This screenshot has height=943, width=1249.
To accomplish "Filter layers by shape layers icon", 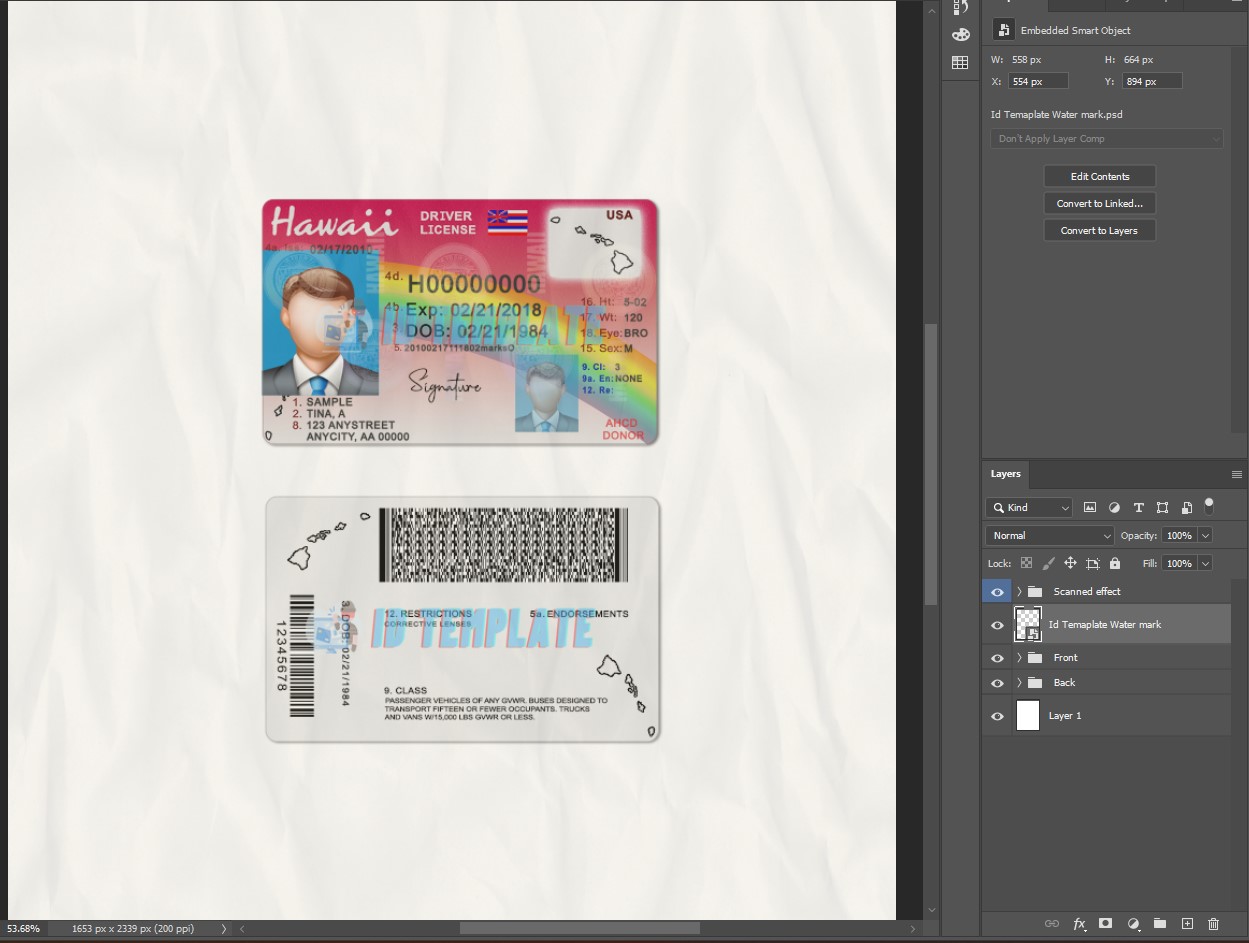I will [1162, 508].
